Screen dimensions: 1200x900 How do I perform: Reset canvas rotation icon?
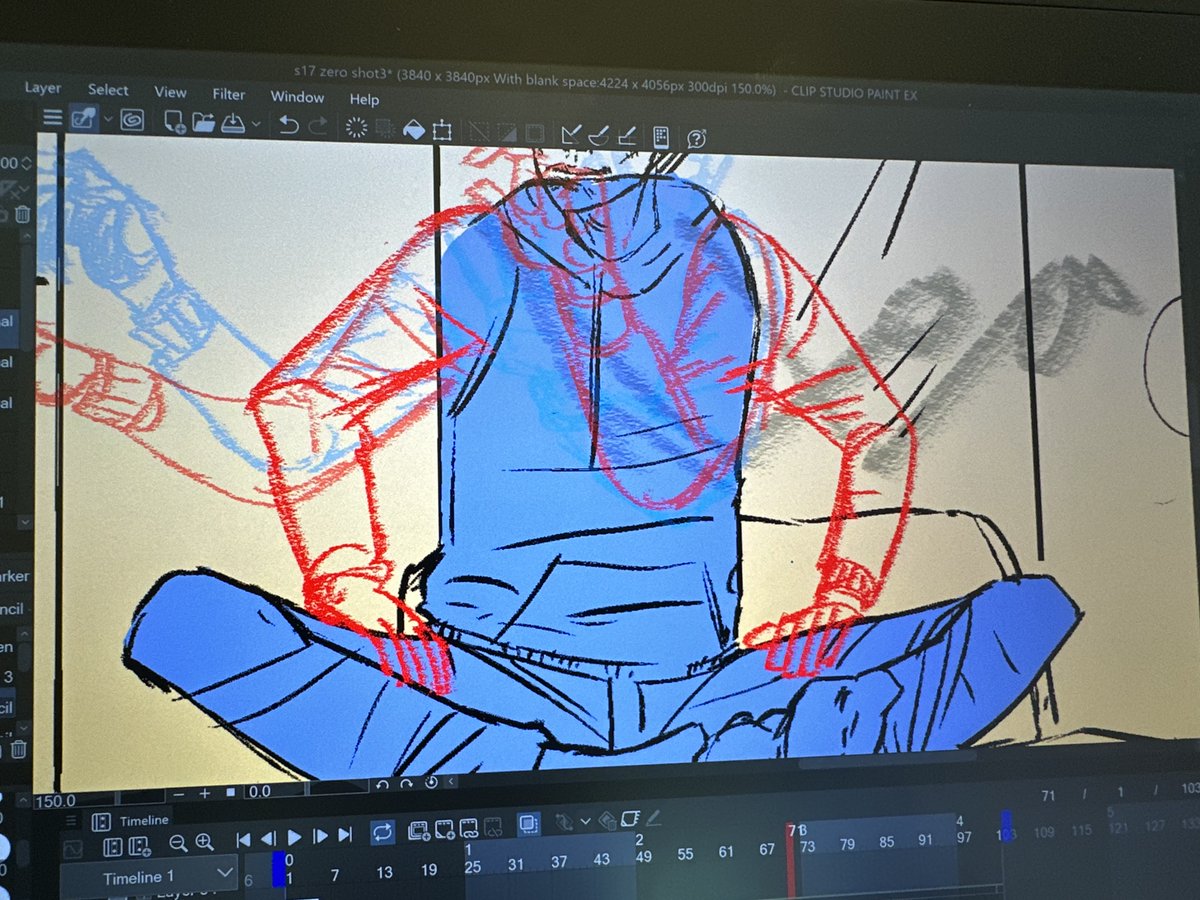click(x=431, y=782)
